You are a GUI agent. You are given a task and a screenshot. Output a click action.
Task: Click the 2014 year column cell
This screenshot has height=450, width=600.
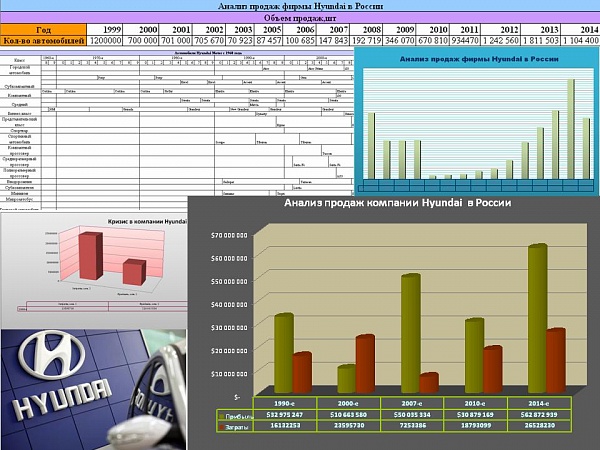[587, 30]
